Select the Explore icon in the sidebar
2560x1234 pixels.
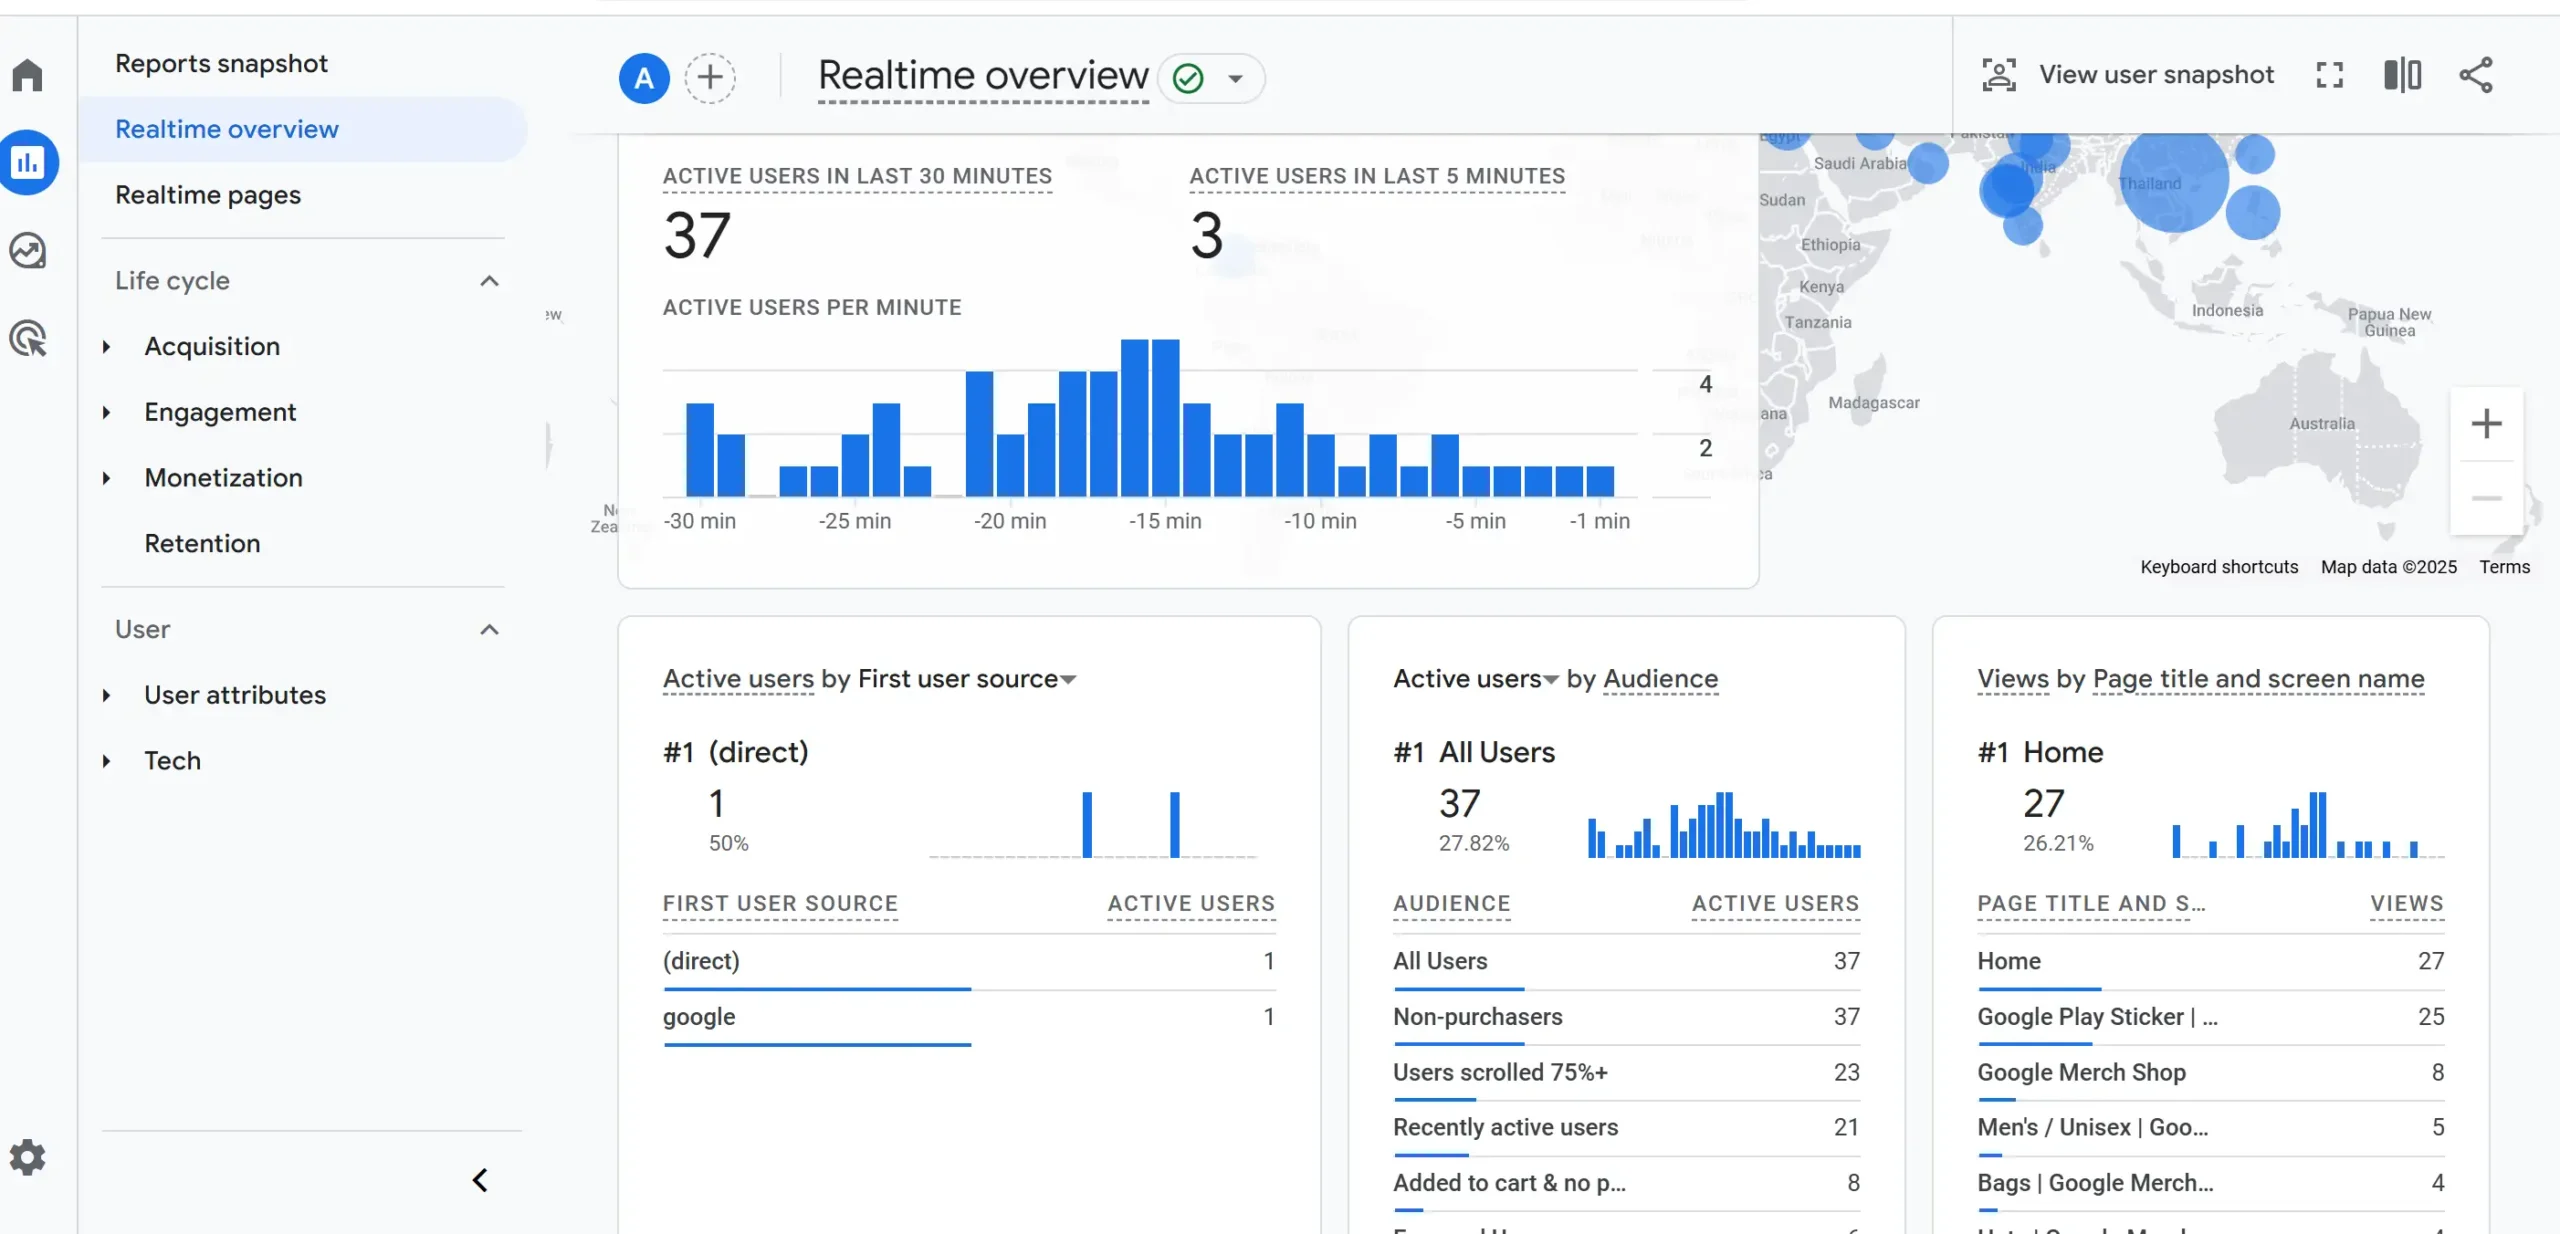click(x=27, y=251)
